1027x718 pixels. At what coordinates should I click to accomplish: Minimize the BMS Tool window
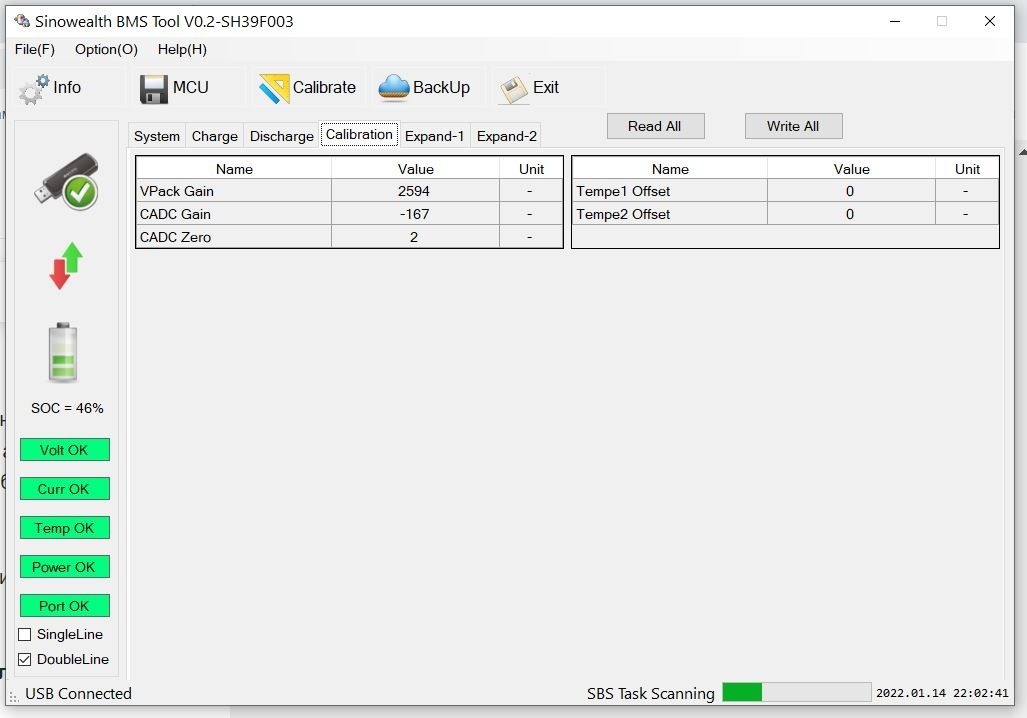(895, 22)
